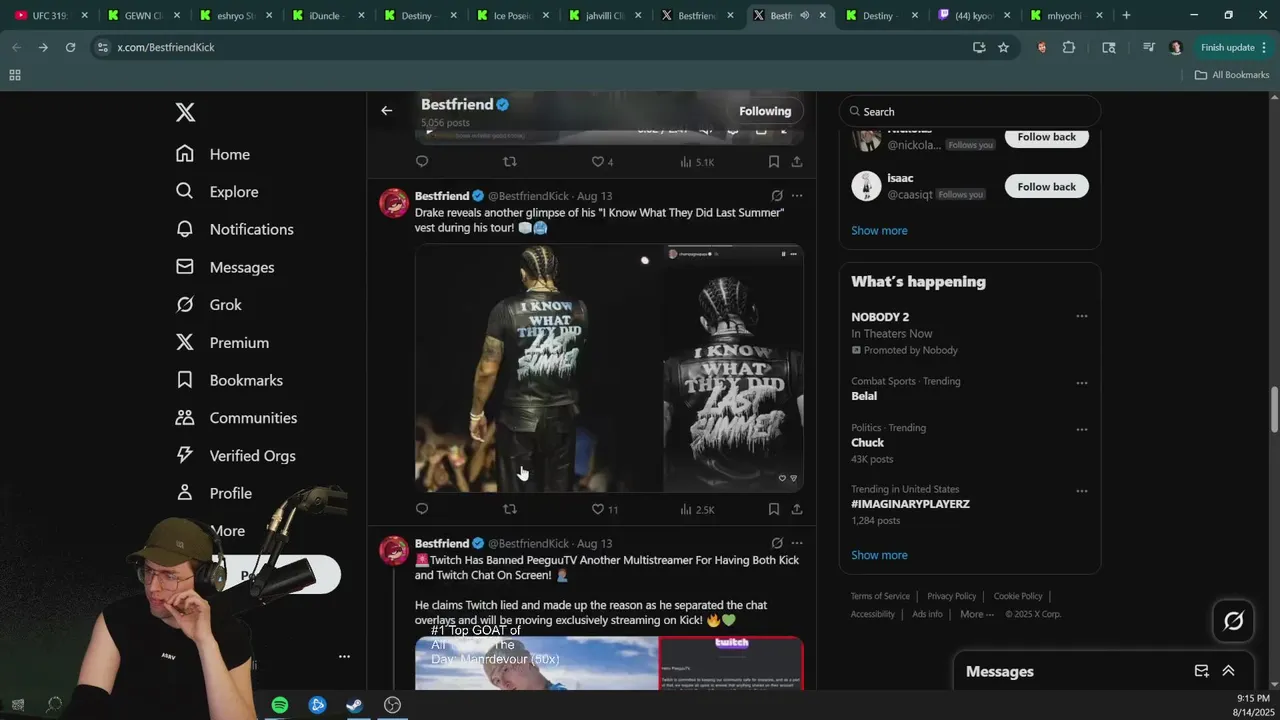Open Explore in the sidebar

217,192
